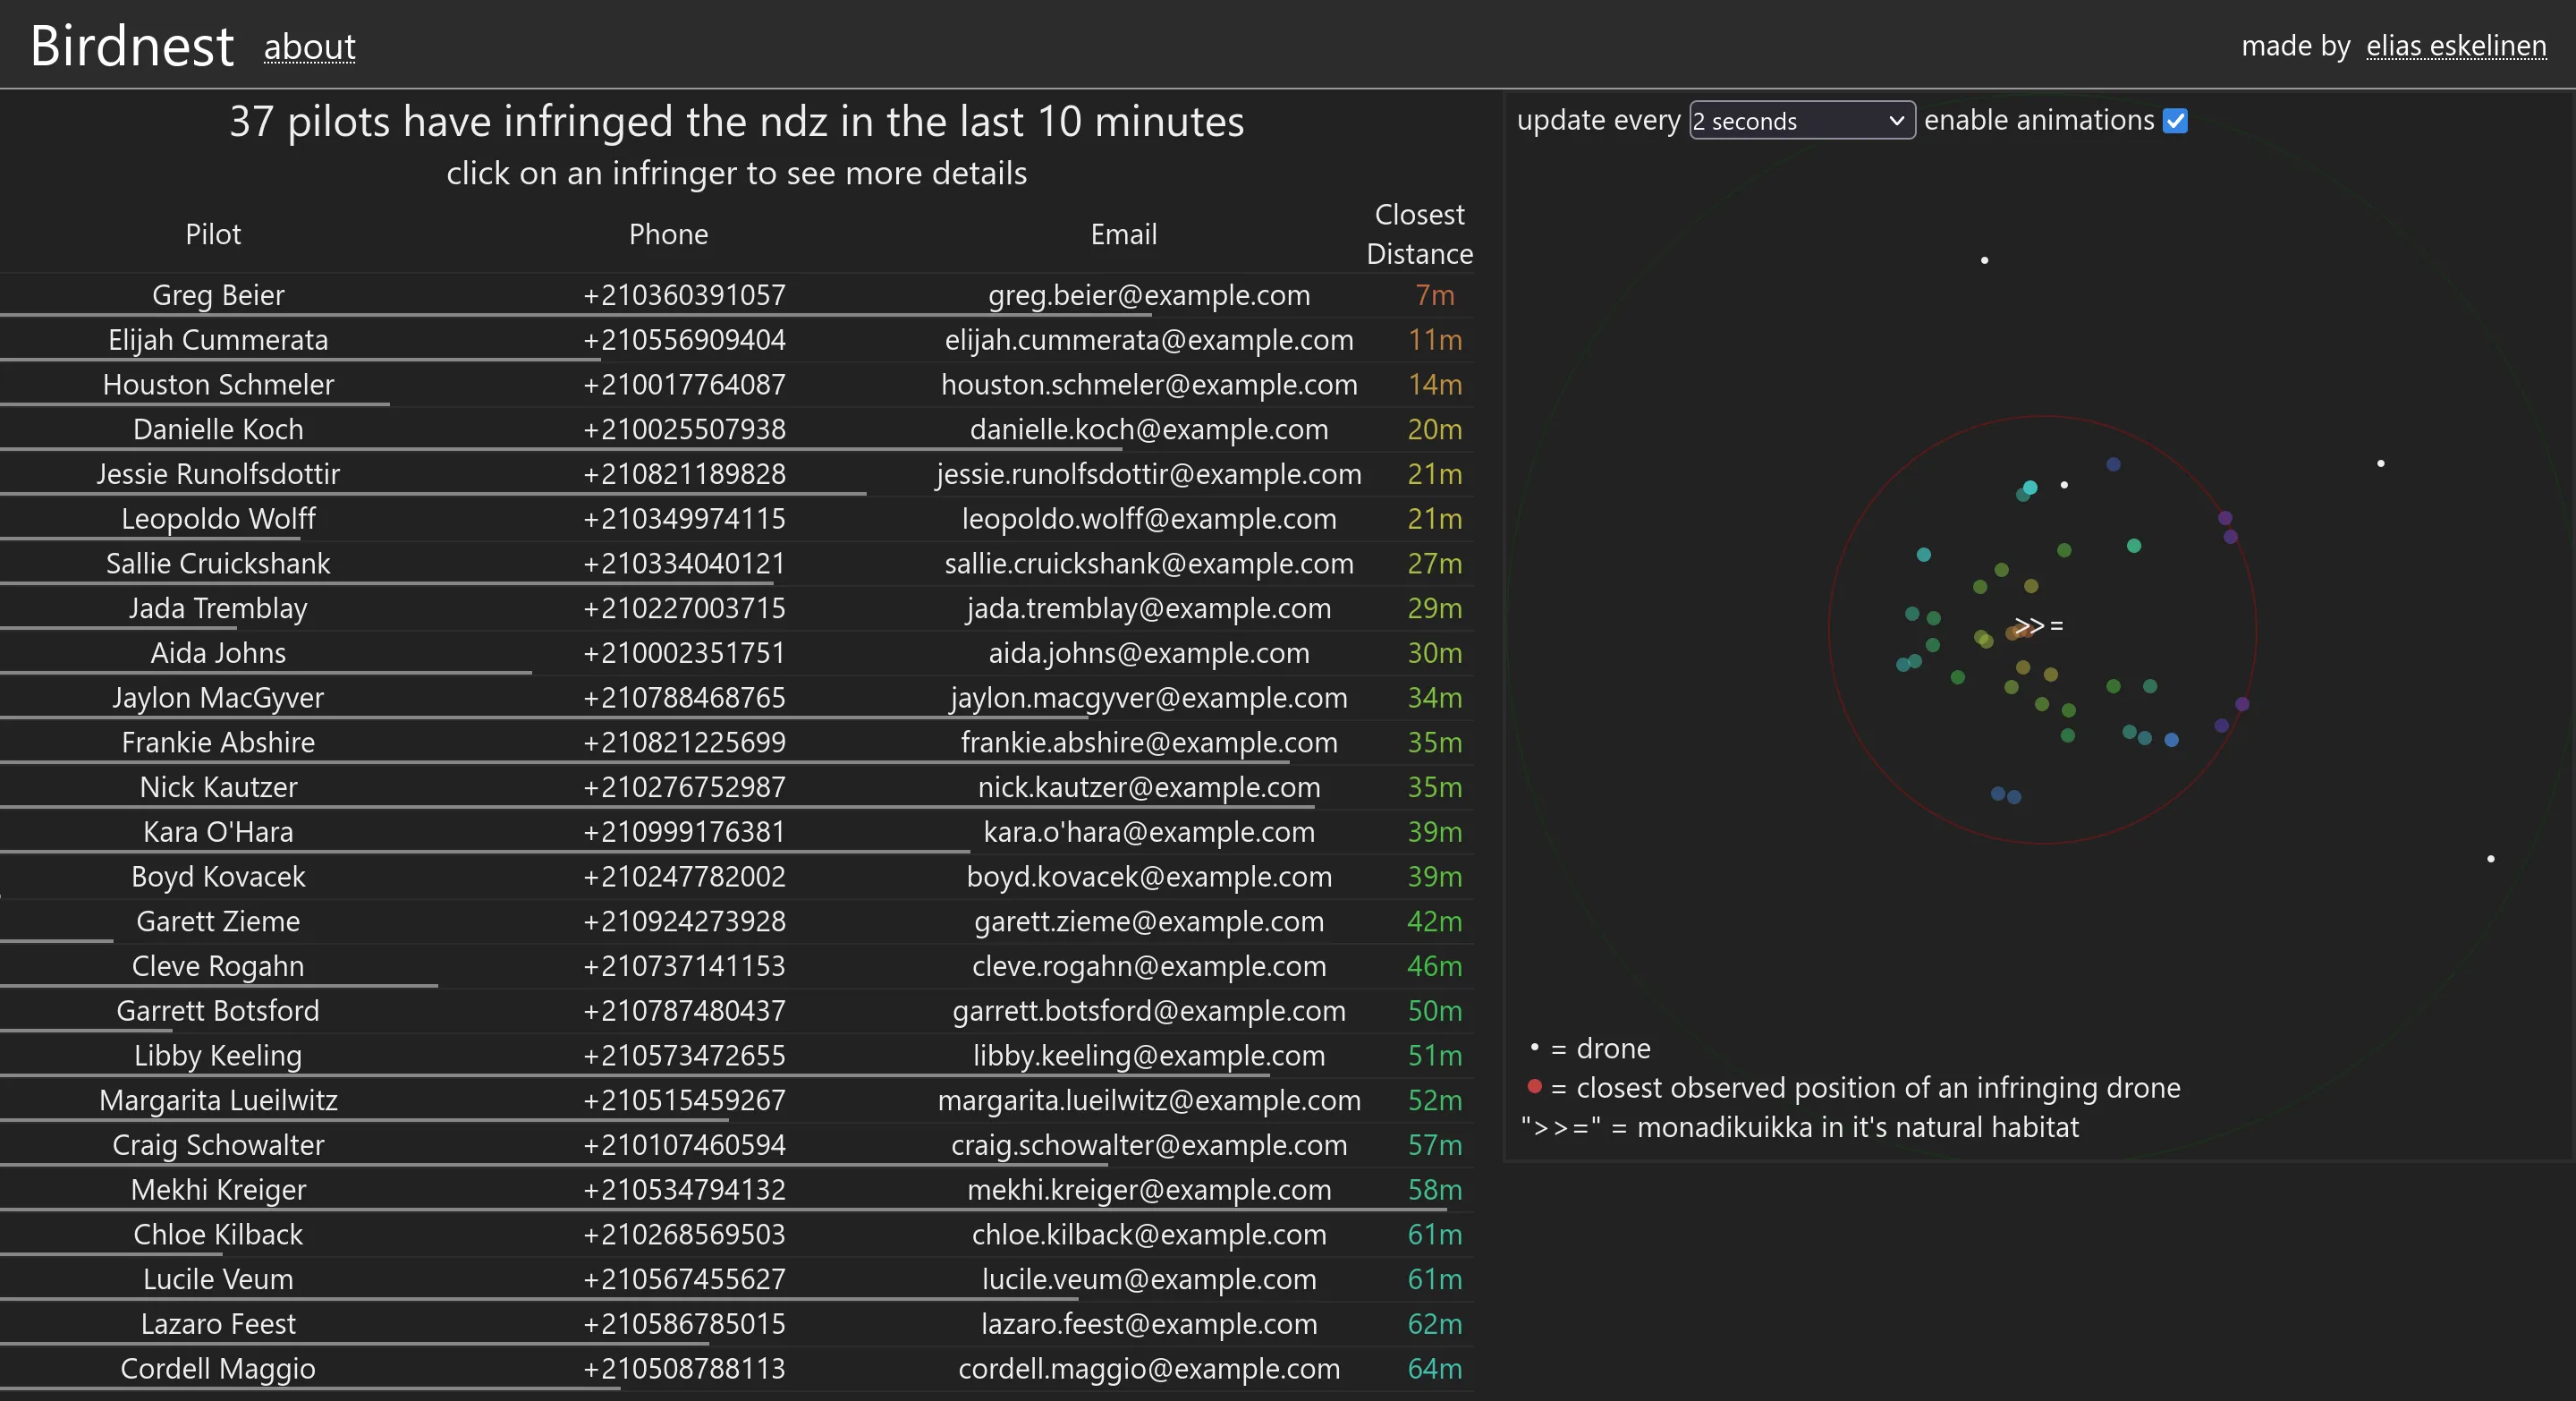Open elias eskelinen author link
Image resolution: width=2576 pixels, height=1401 pixels.
tap(2455, 46)
